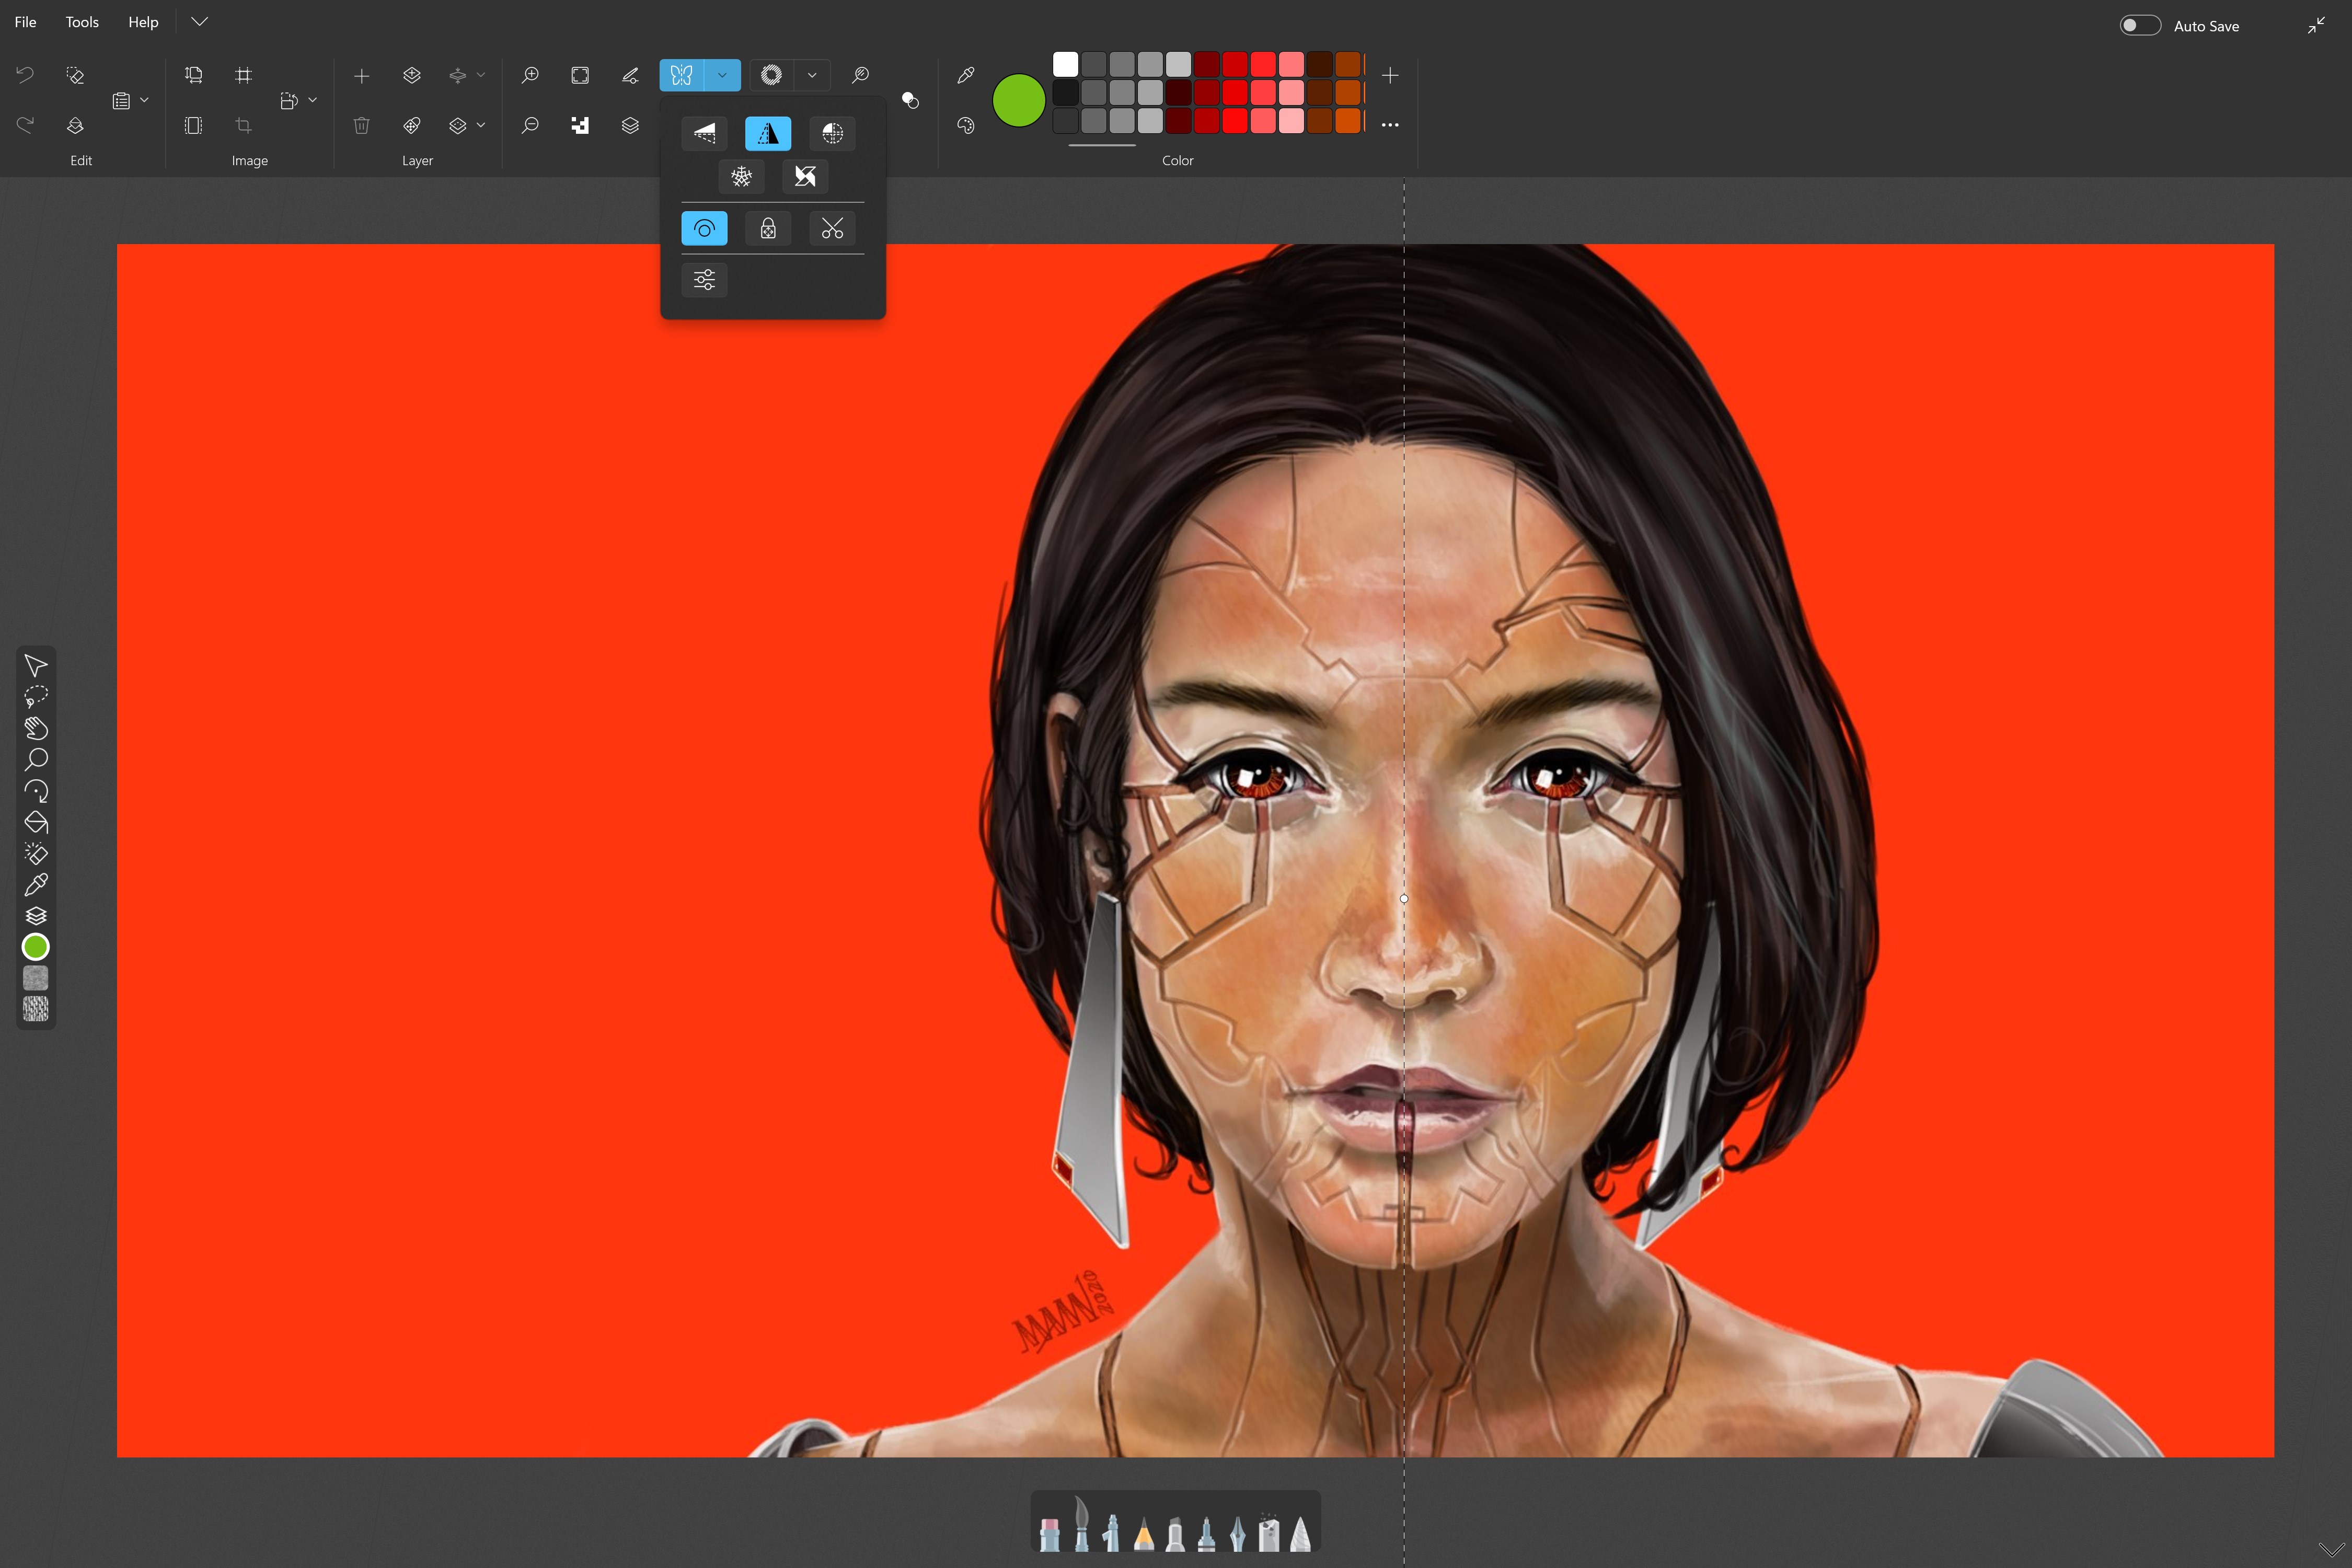Toggle the lock for the symmetry line
Viewport: 2352px width, 1568px height.
pos(768,228)
